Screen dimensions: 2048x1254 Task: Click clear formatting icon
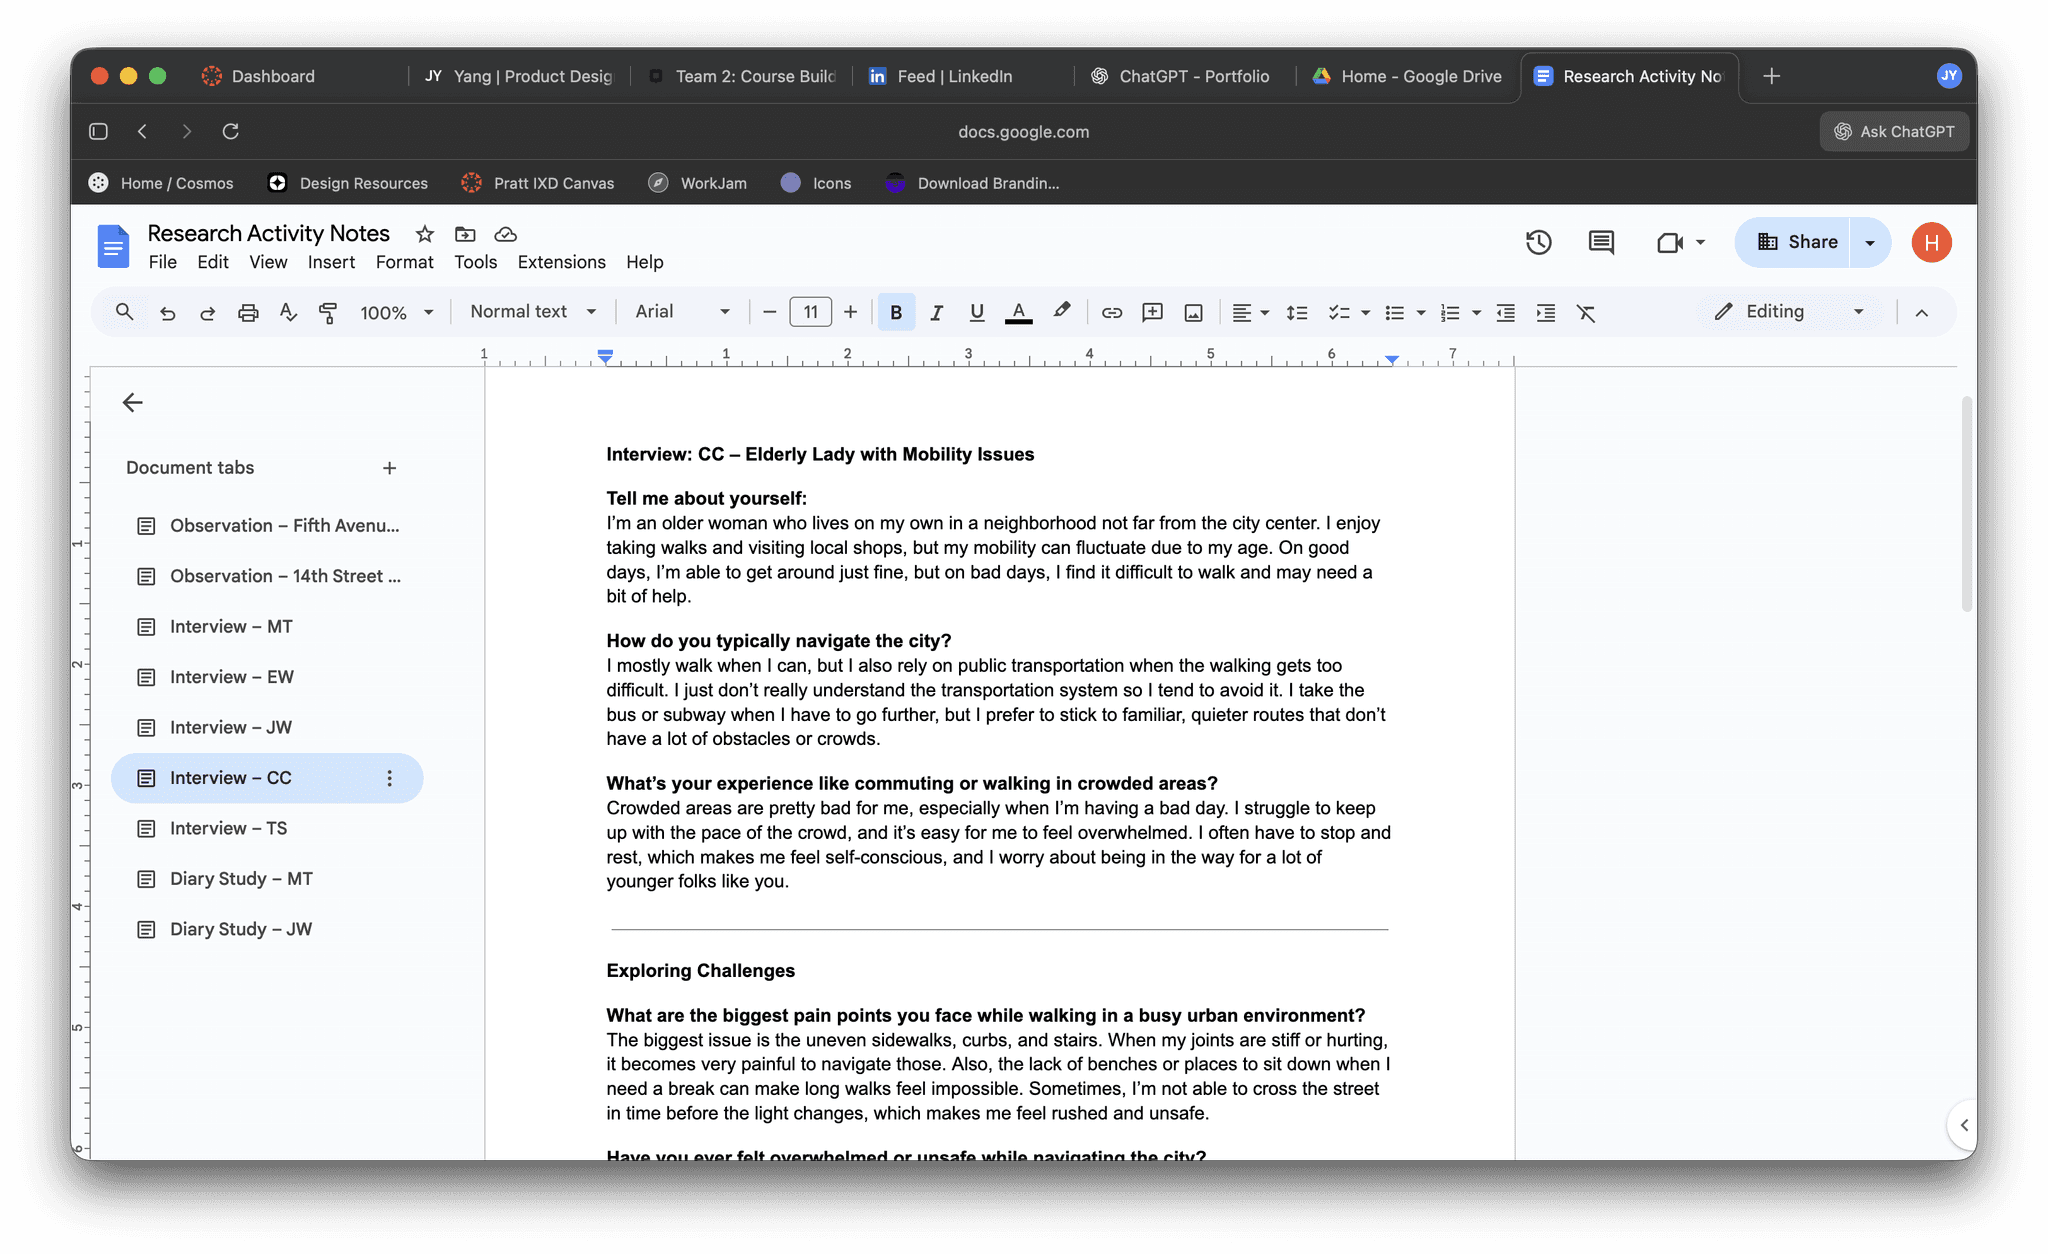click(x=1586, y=313)
